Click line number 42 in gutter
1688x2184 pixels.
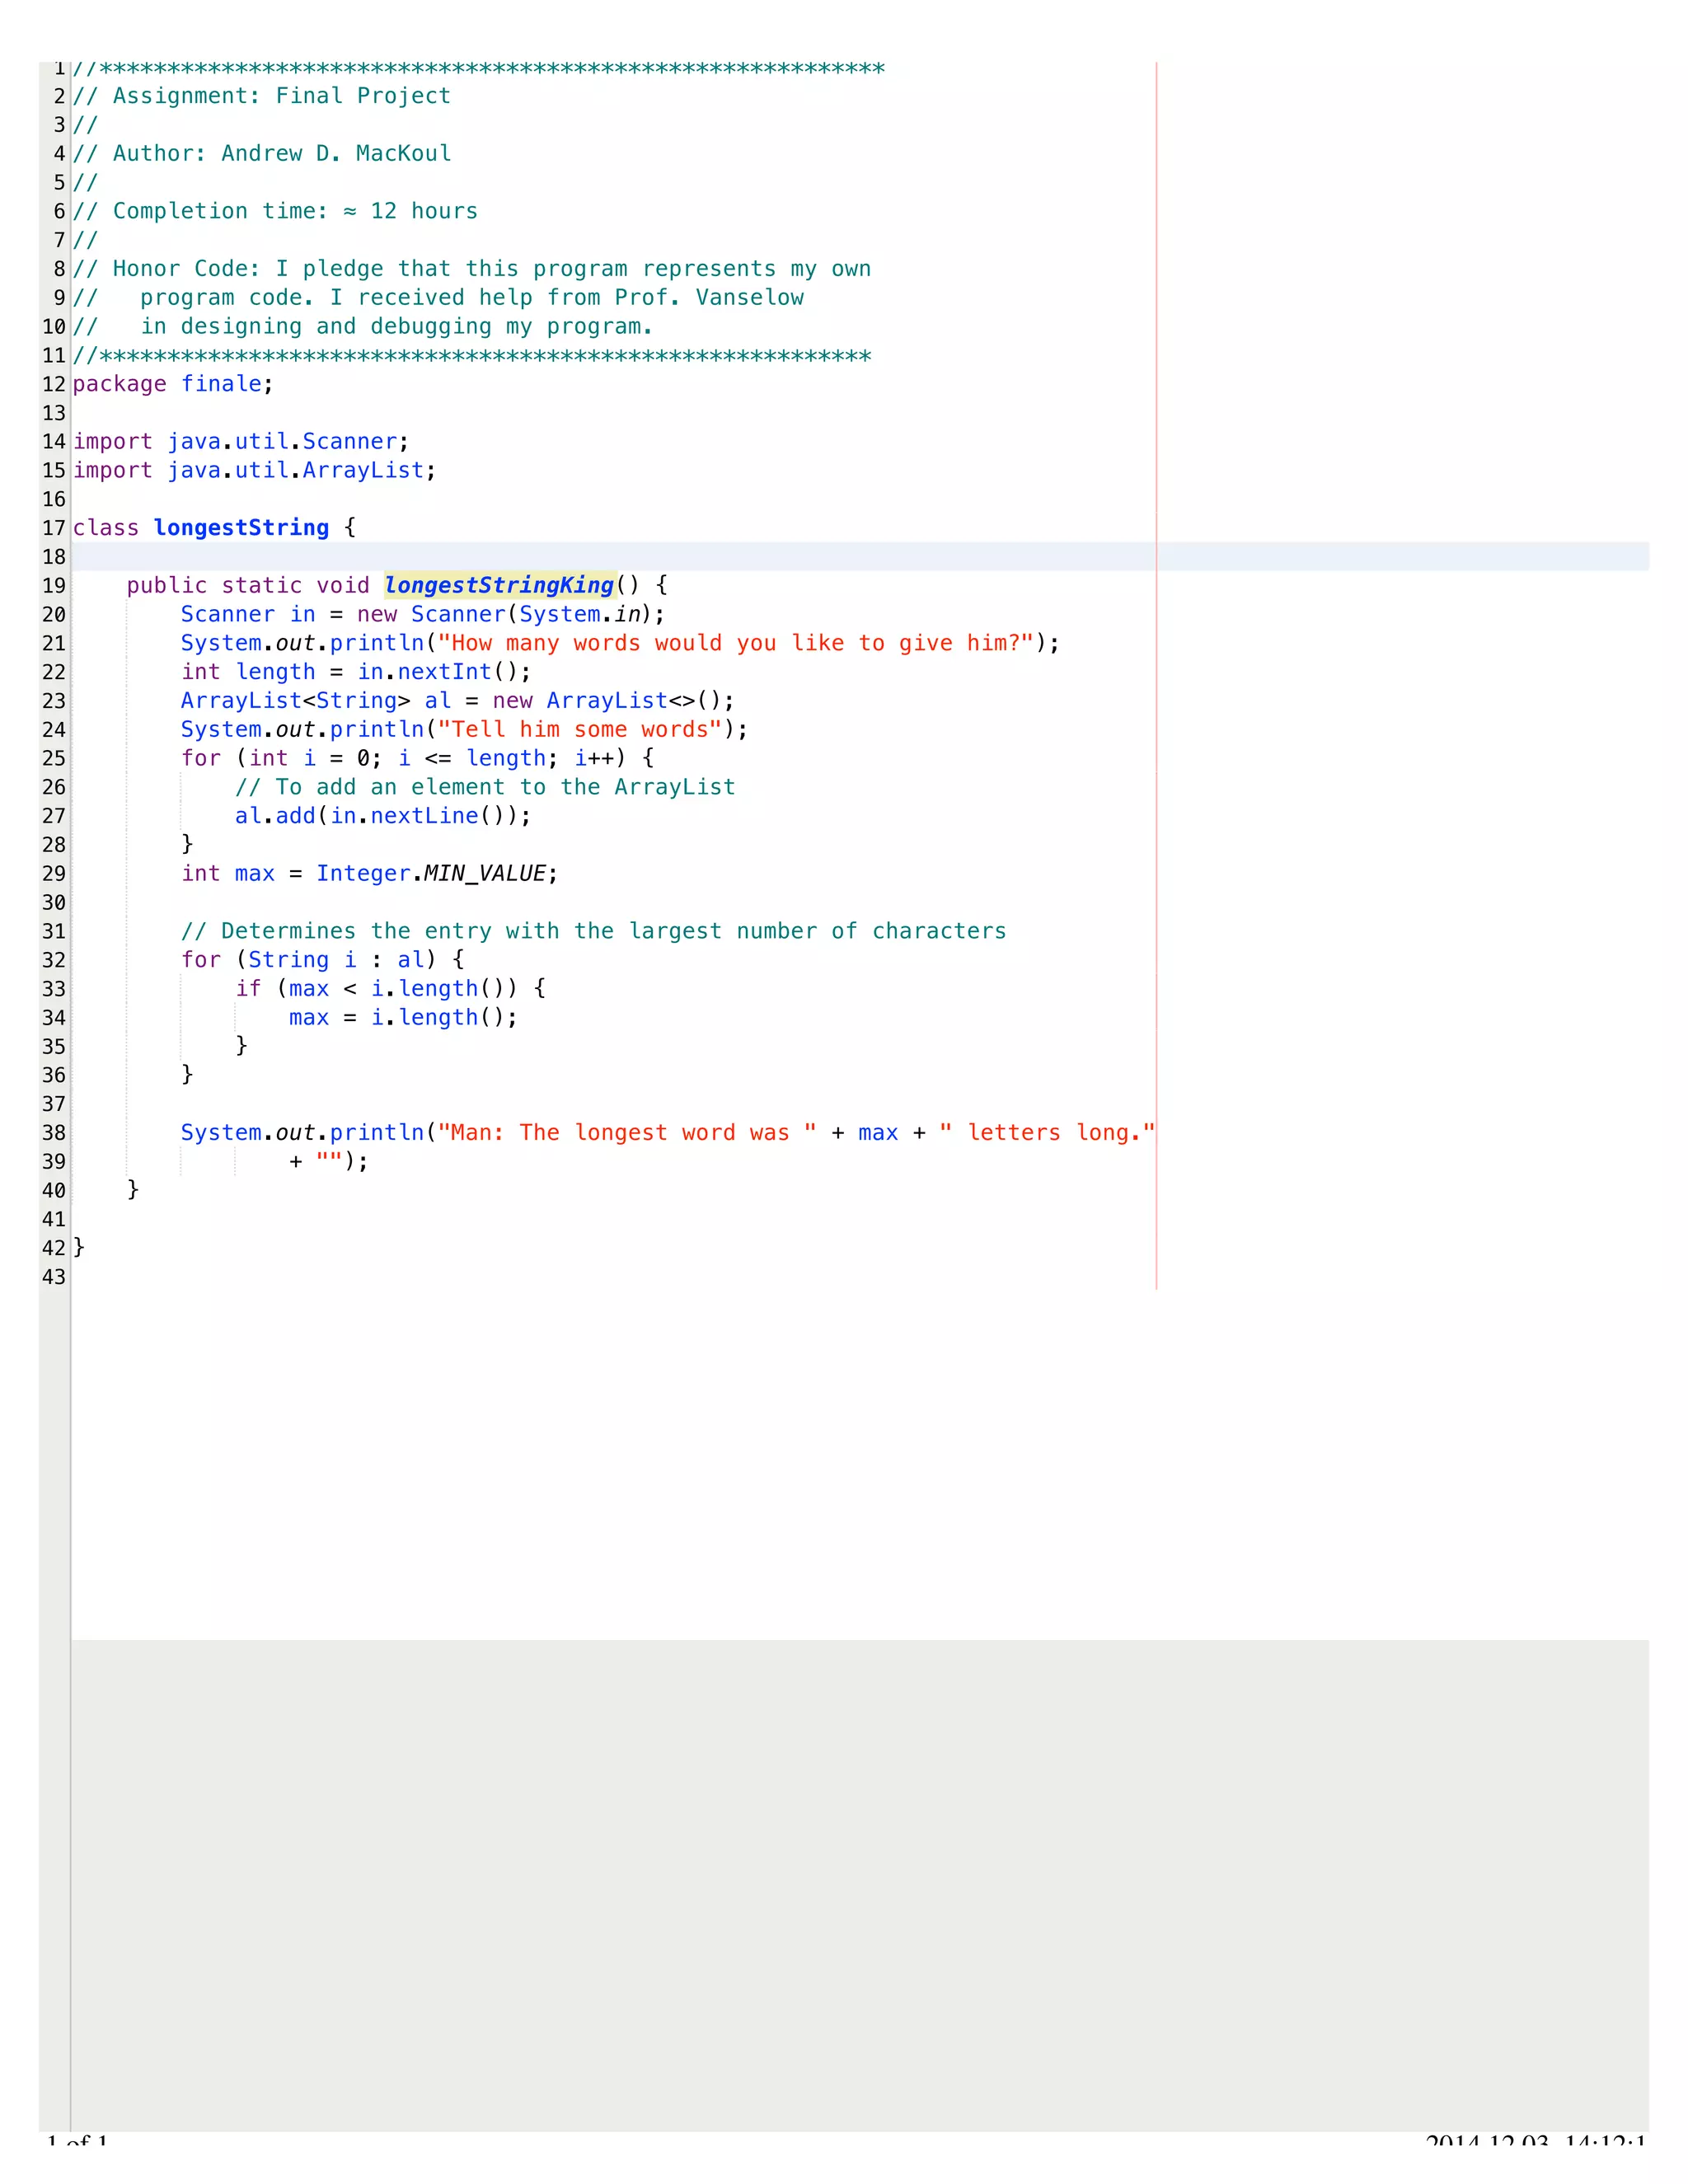click(54, 1248)
